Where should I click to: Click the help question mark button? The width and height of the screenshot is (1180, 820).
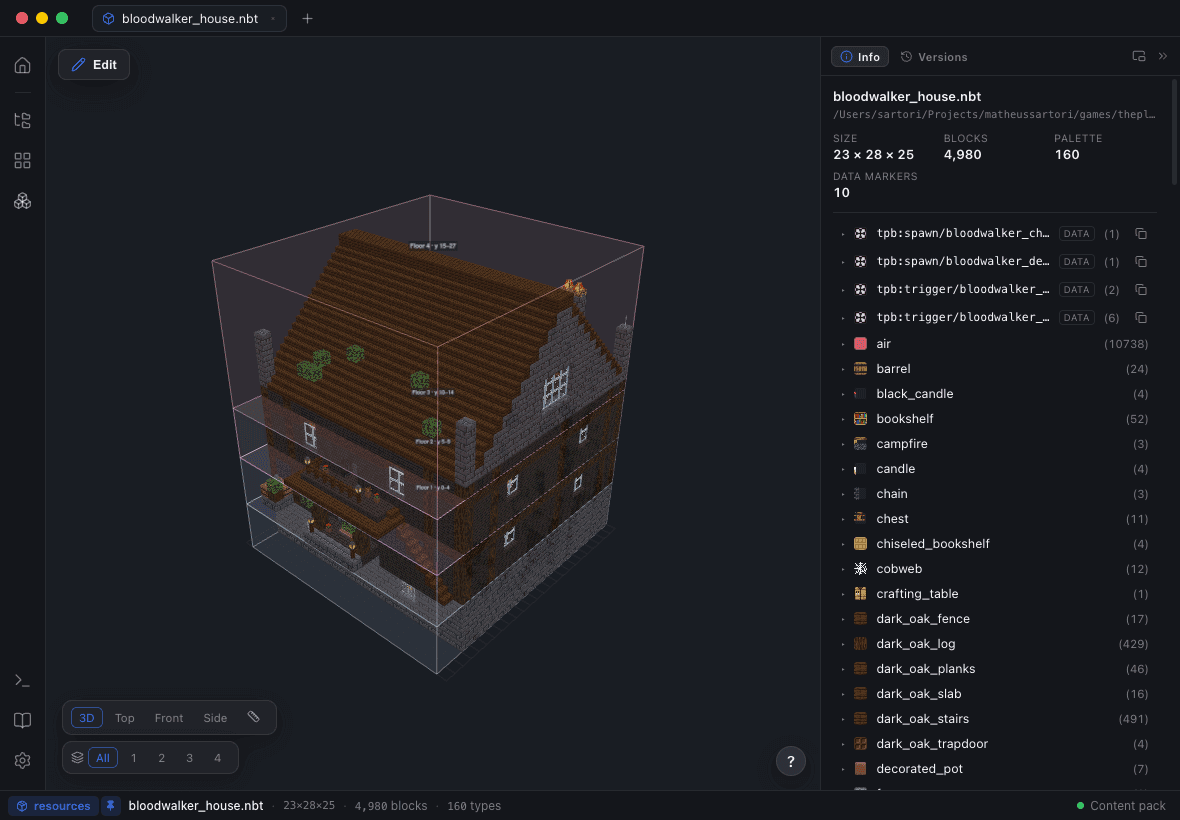[790, 761]
